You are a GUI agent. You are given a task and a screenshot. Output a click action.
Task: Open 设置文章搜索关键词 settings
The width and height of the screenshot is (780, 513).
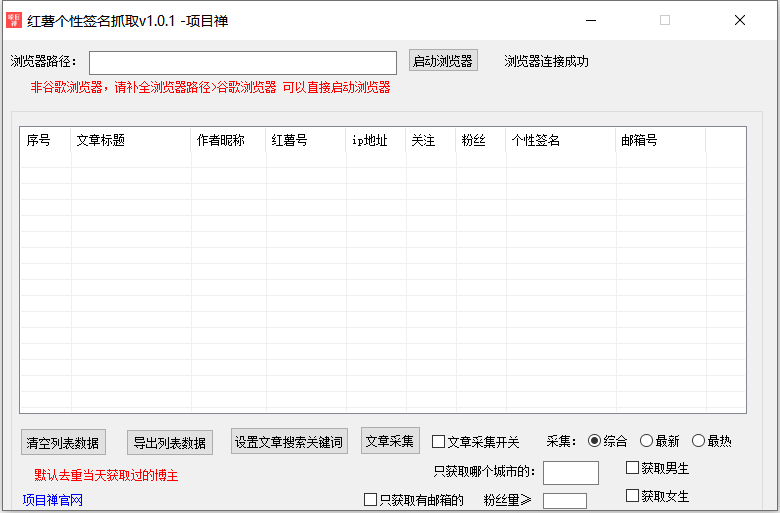[289, 442]
